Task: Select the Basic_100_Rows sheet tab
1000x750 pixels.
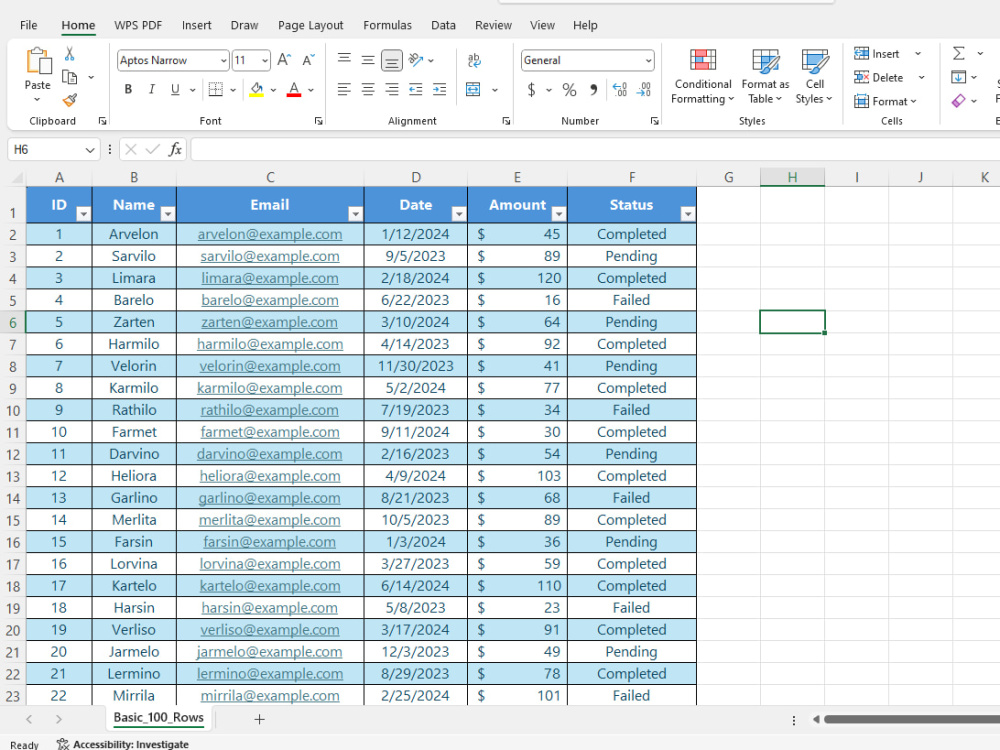Action: coord(159,717)
